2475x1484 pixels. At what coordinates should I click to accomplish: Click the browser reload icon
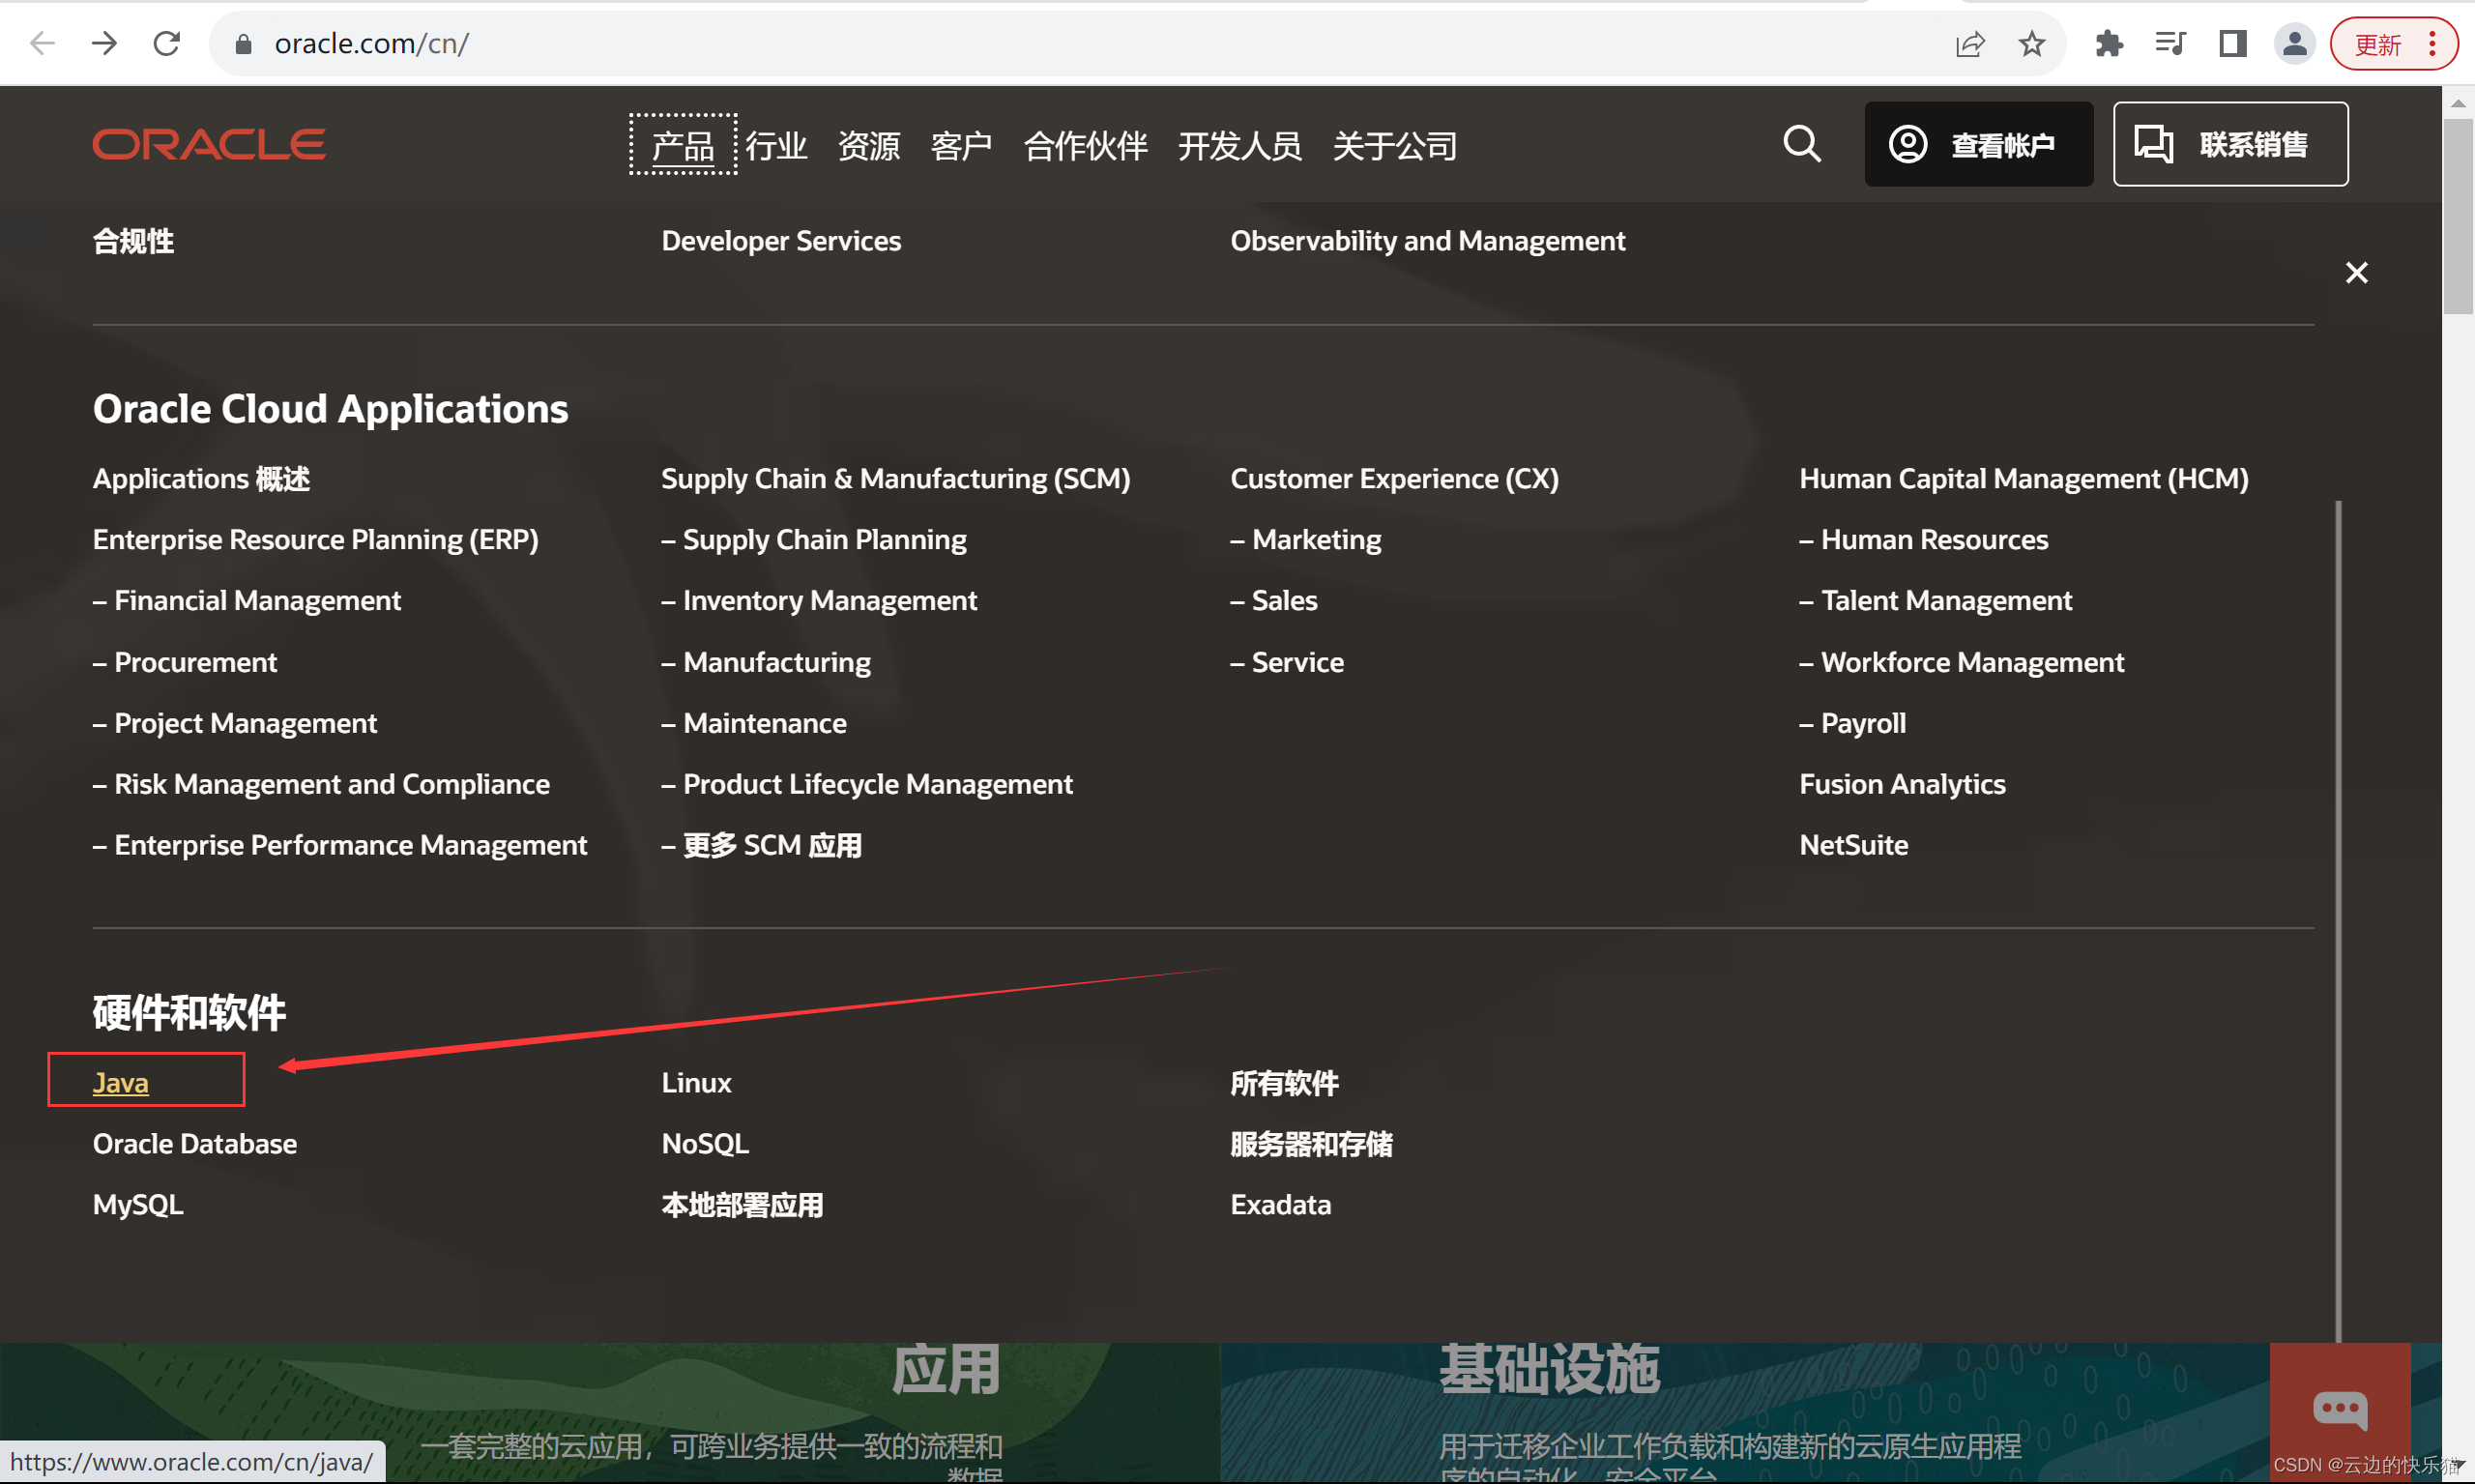pos(167,43)
